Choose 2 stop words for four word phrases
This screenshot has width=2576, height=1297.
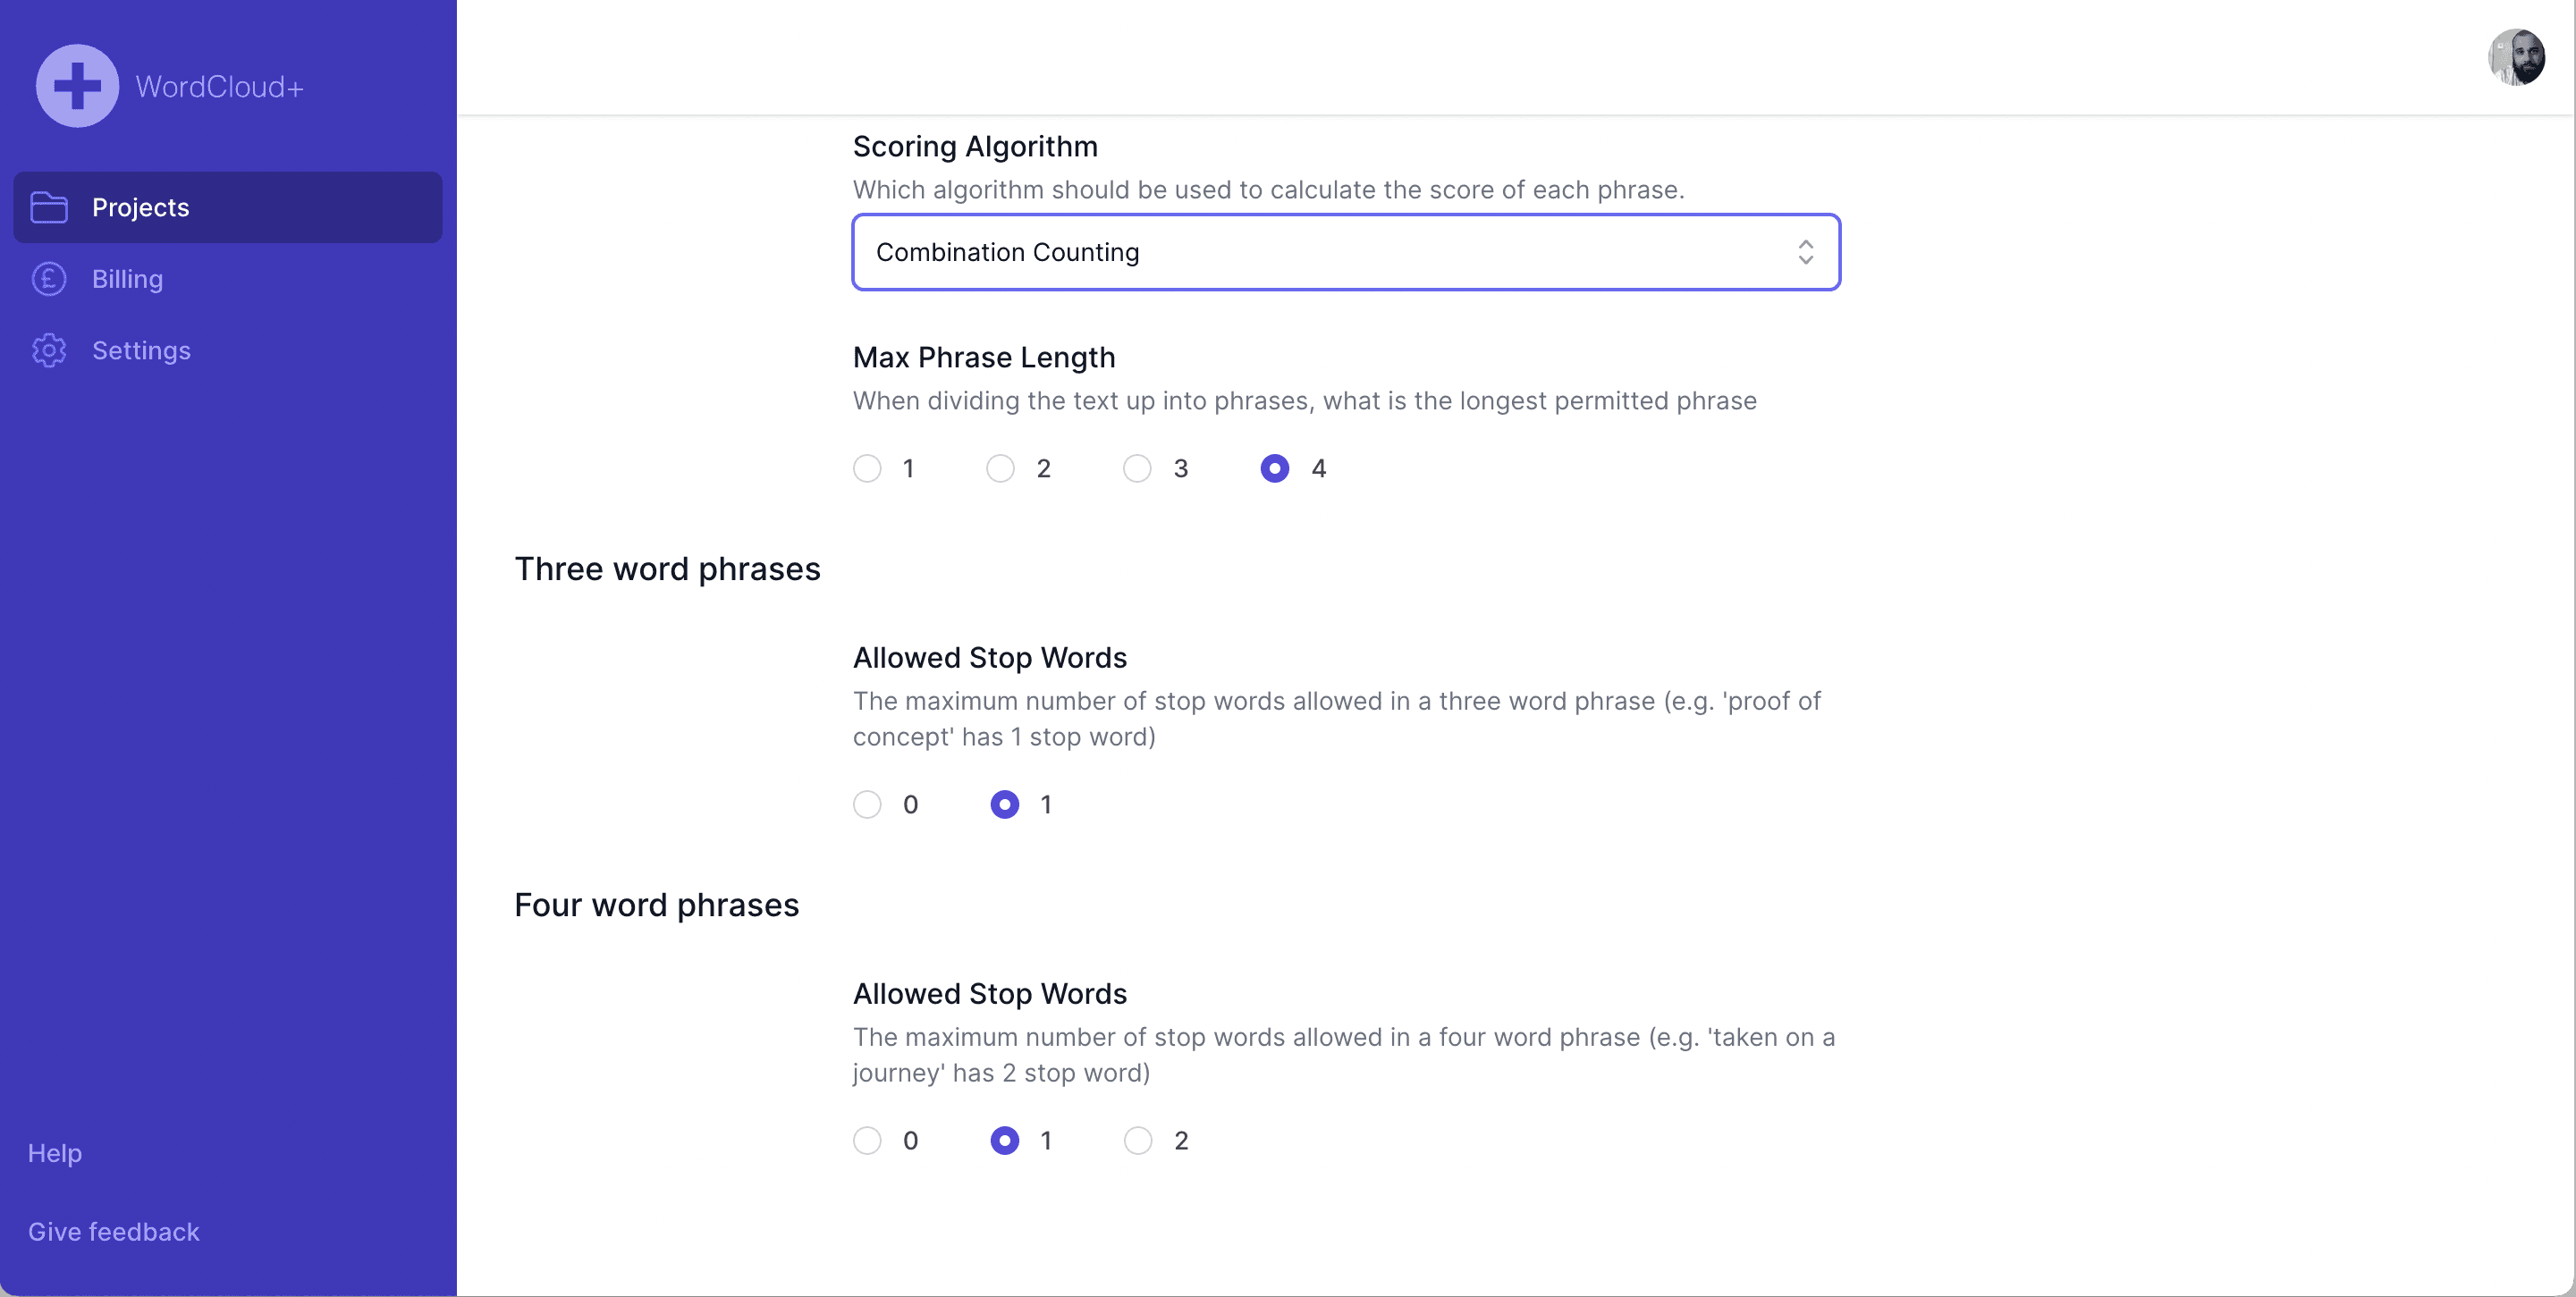click(x=1137, y=1140)
